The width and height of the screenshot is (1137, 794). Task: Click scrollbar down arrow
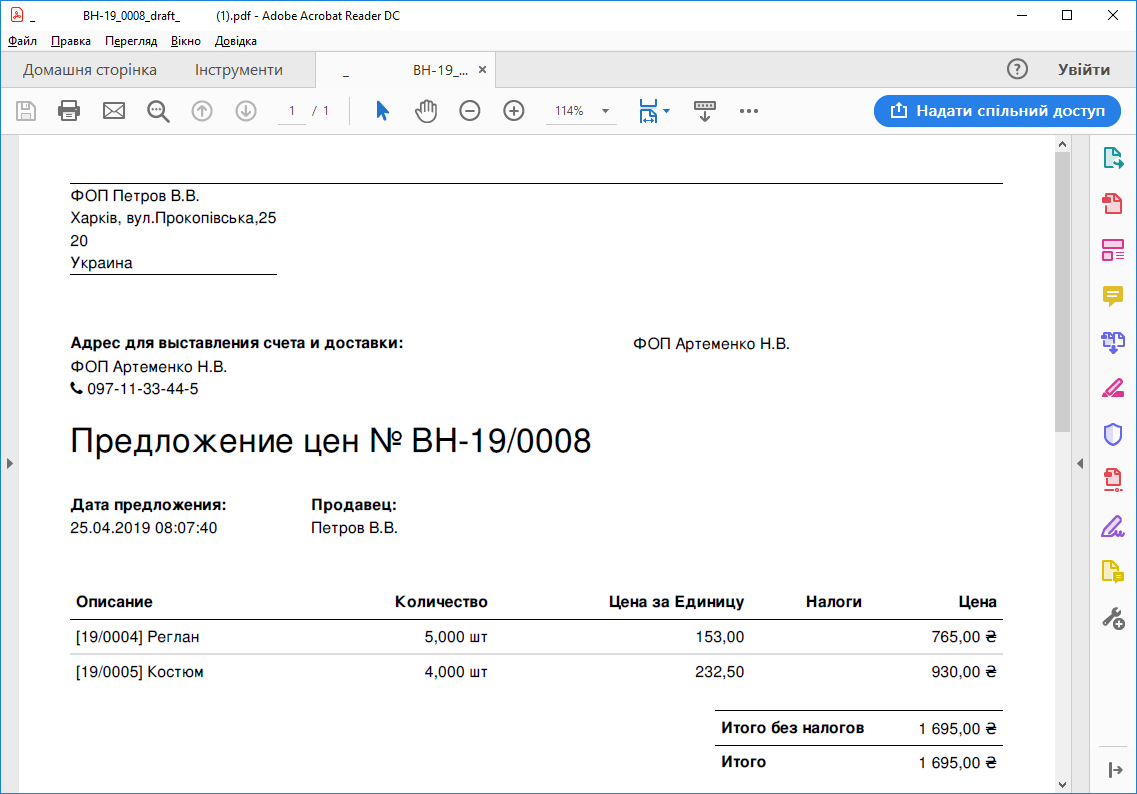point(1062,785)
